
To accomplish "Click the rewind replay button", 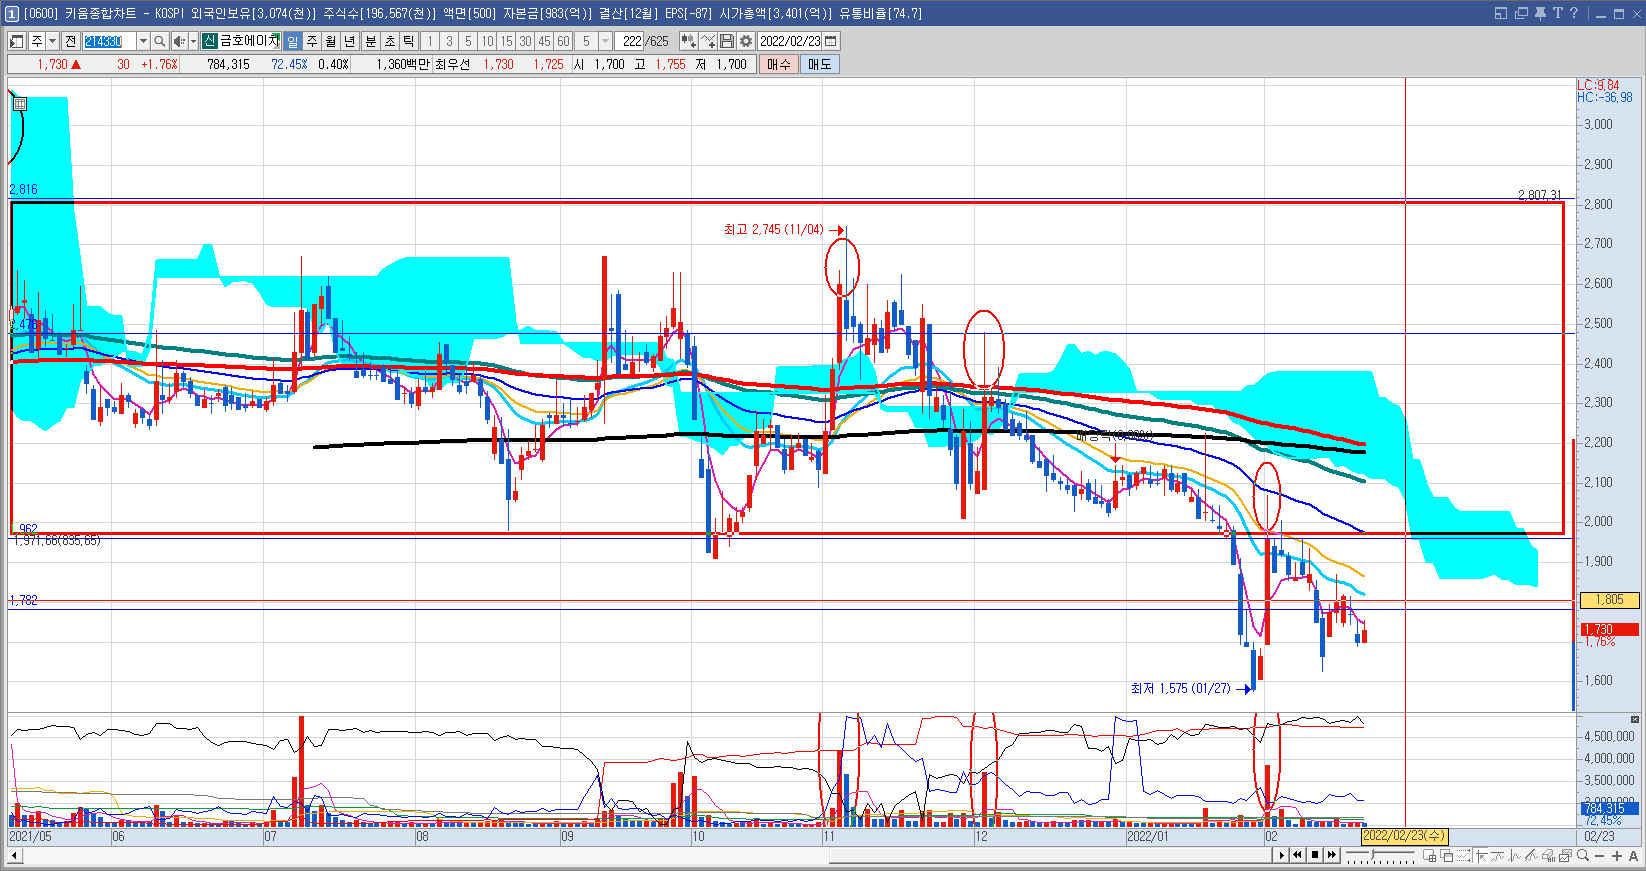I will coord(1297,855).
